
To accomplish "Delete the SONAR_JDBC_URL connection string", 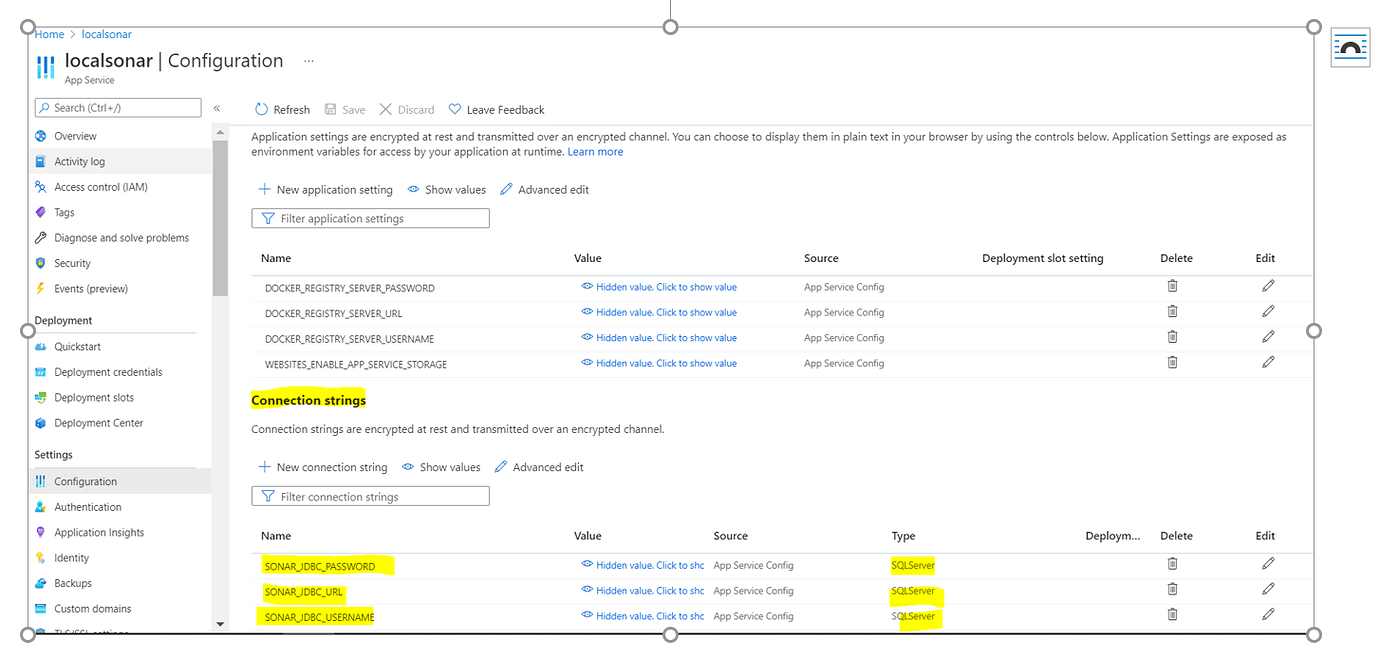I will 1172,590.
